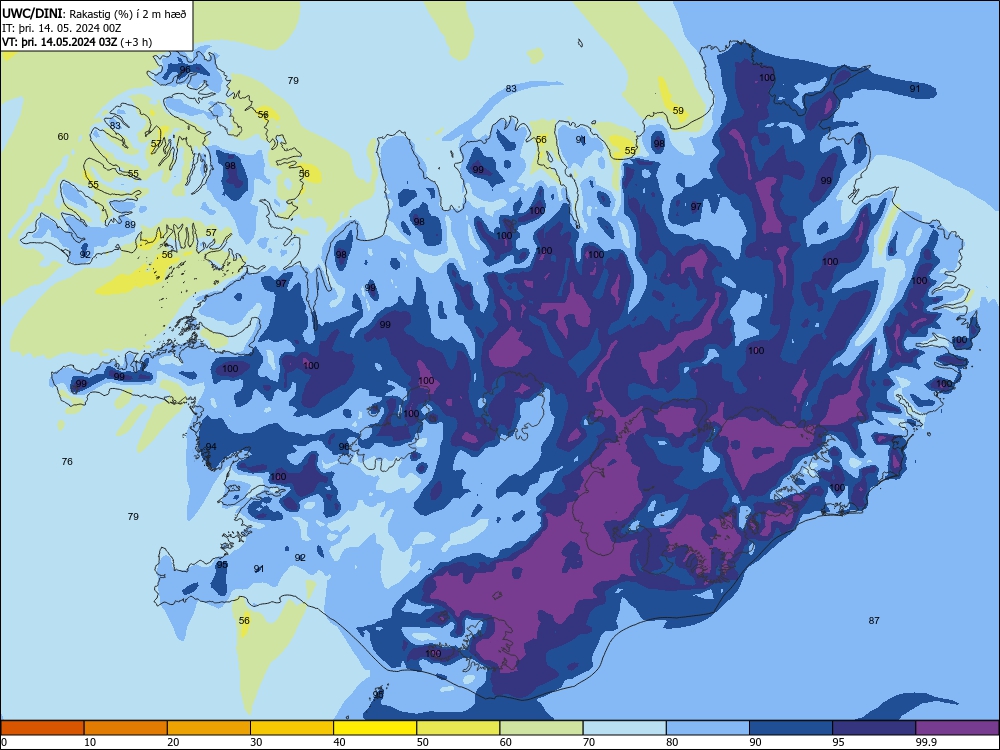The image size is (1000, 750).
Task: Click the map value '59' on the north coast
Action: pos(678,110)
